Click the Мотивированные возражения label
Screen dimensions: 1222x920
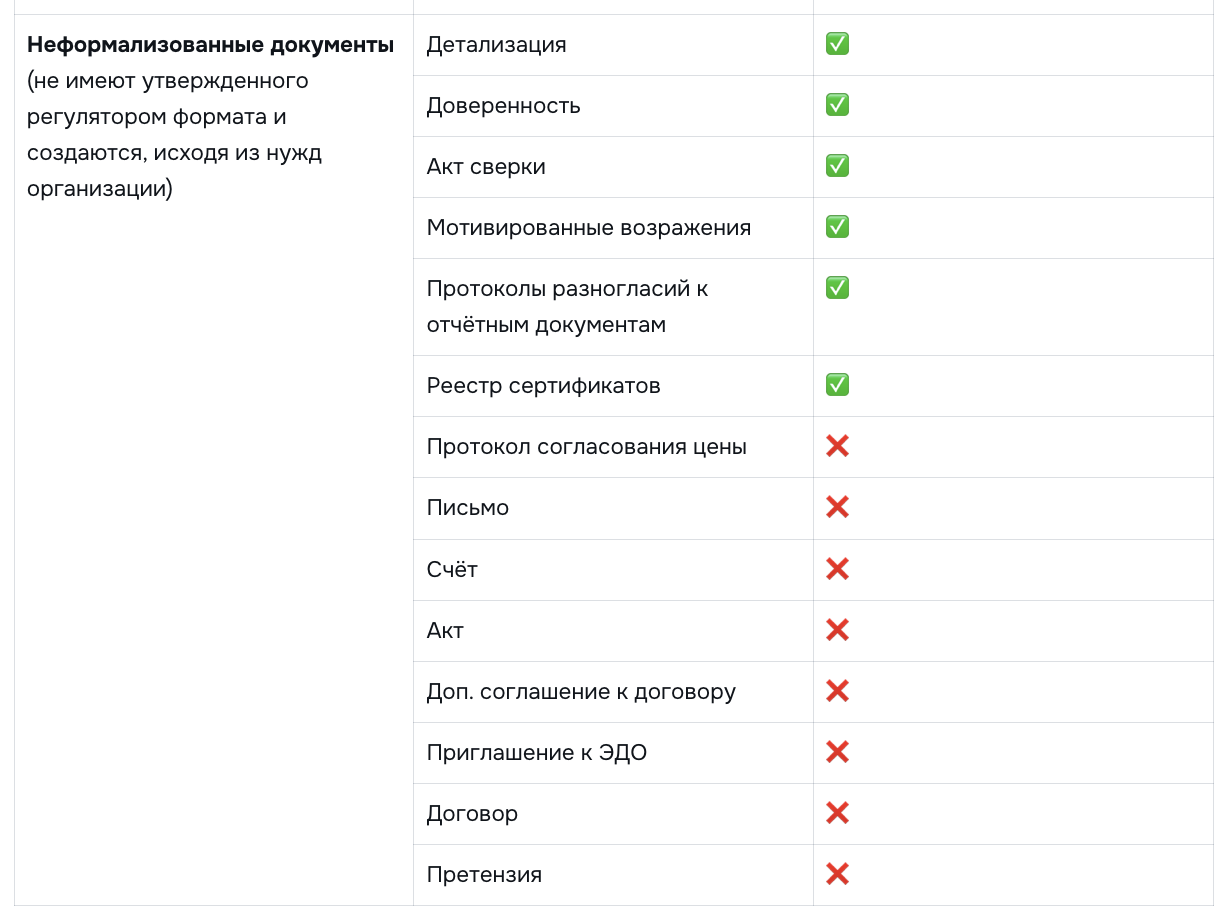click(588, 228)
